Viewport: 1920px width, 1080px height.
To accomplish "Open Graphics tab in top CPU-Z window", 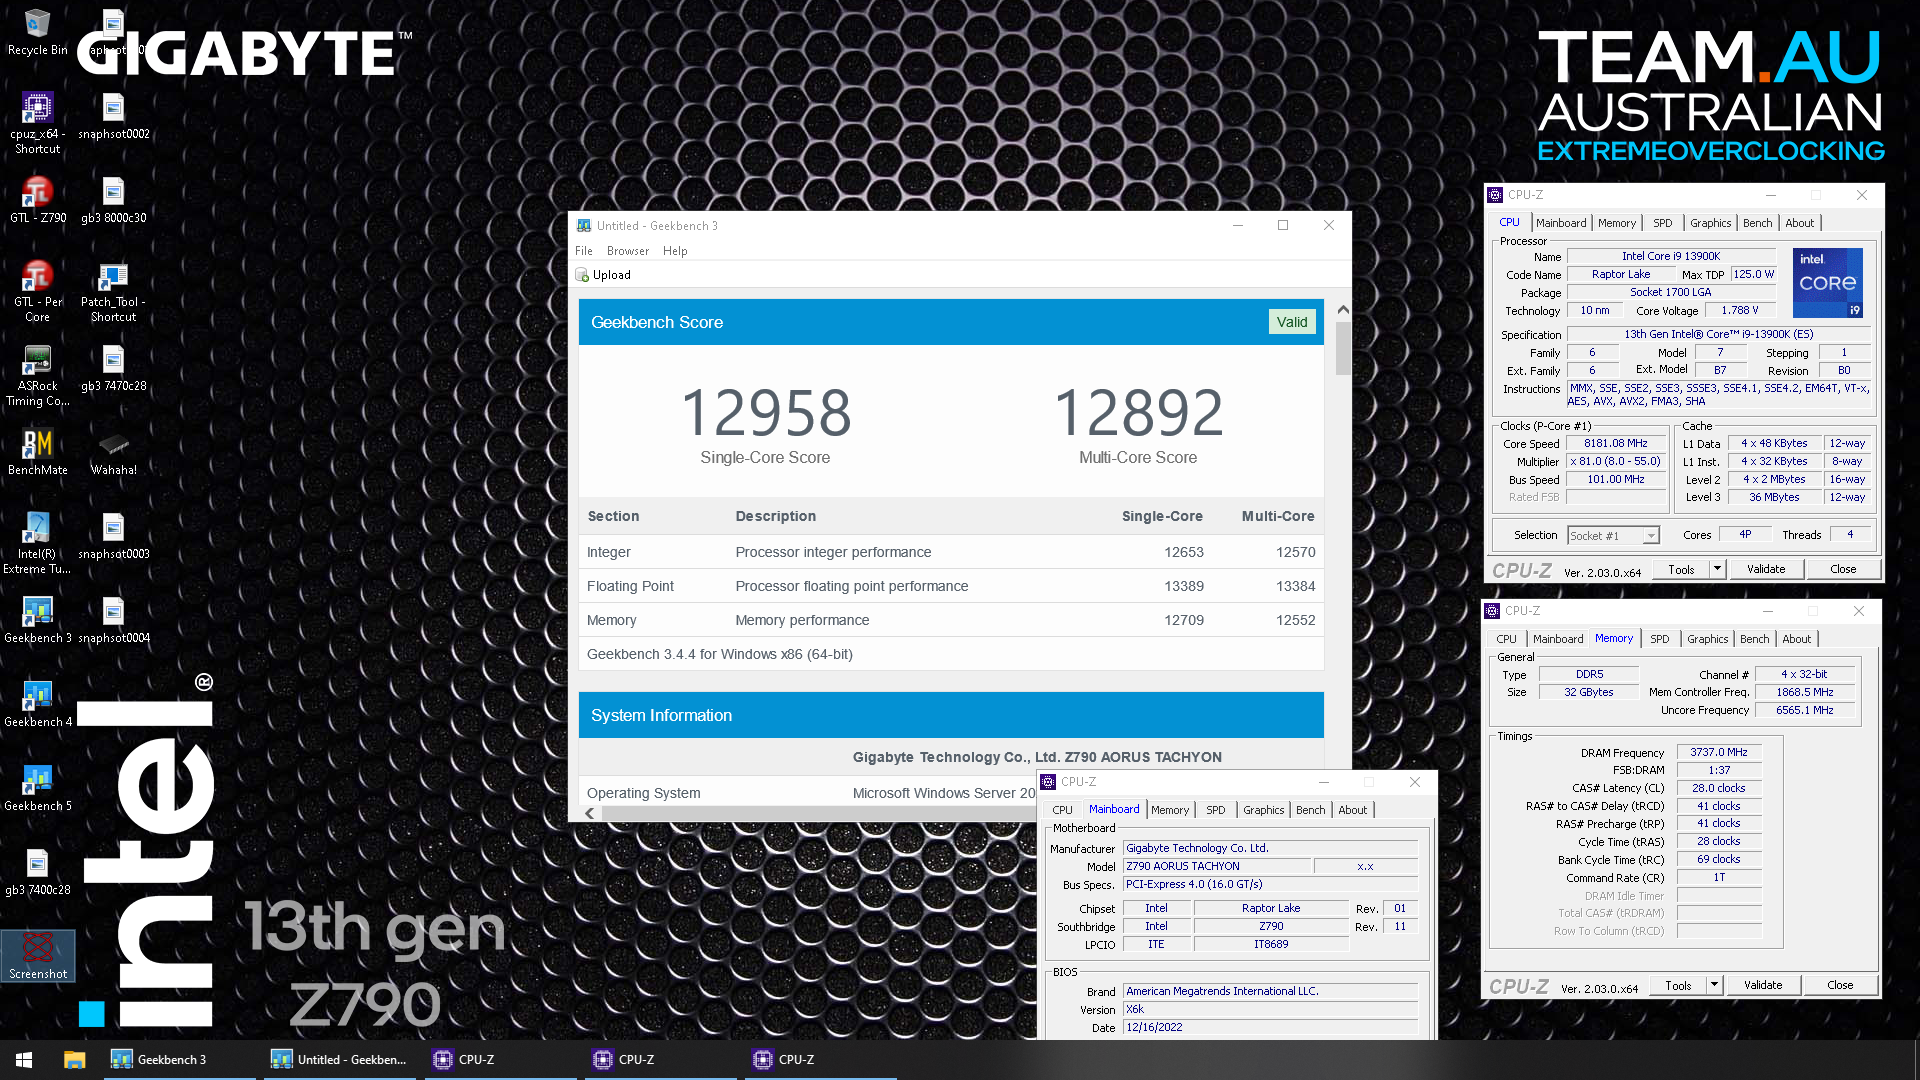I will [1710, 223].
